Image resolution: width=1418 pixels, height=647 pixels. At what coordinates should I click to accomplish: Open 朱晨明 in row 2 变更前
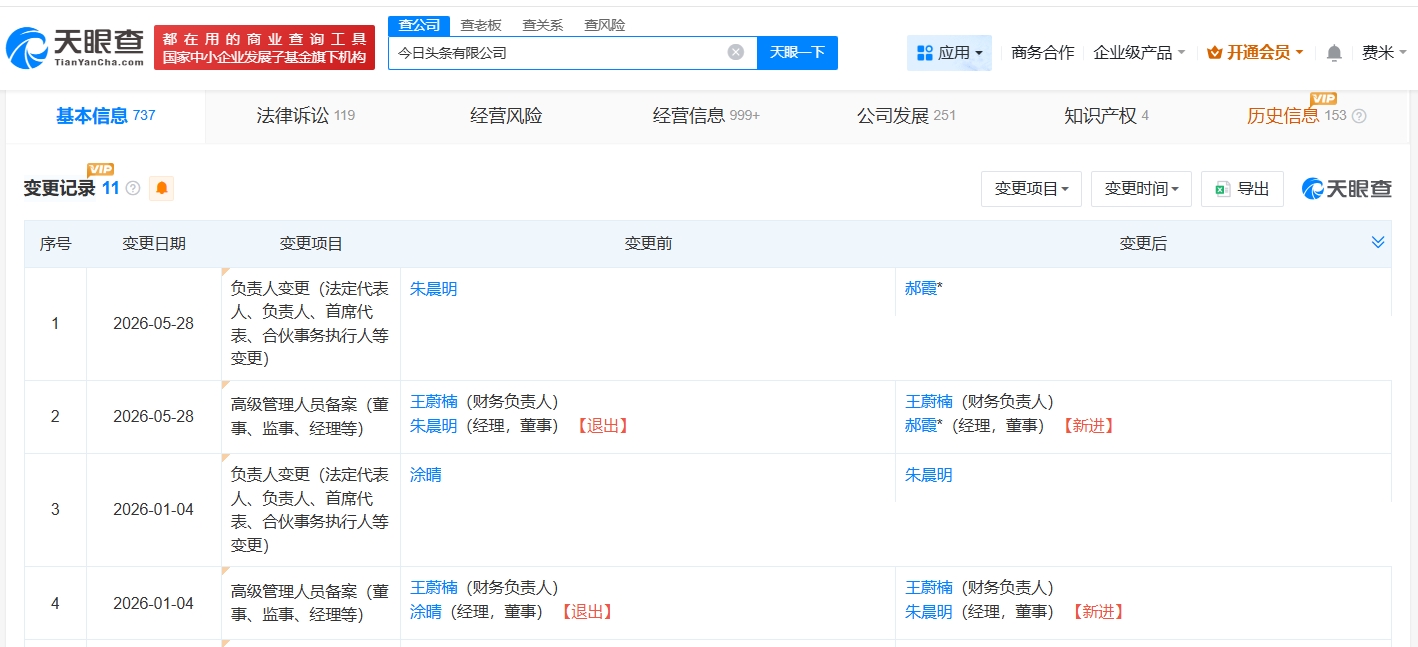click(x=433, y=426)
